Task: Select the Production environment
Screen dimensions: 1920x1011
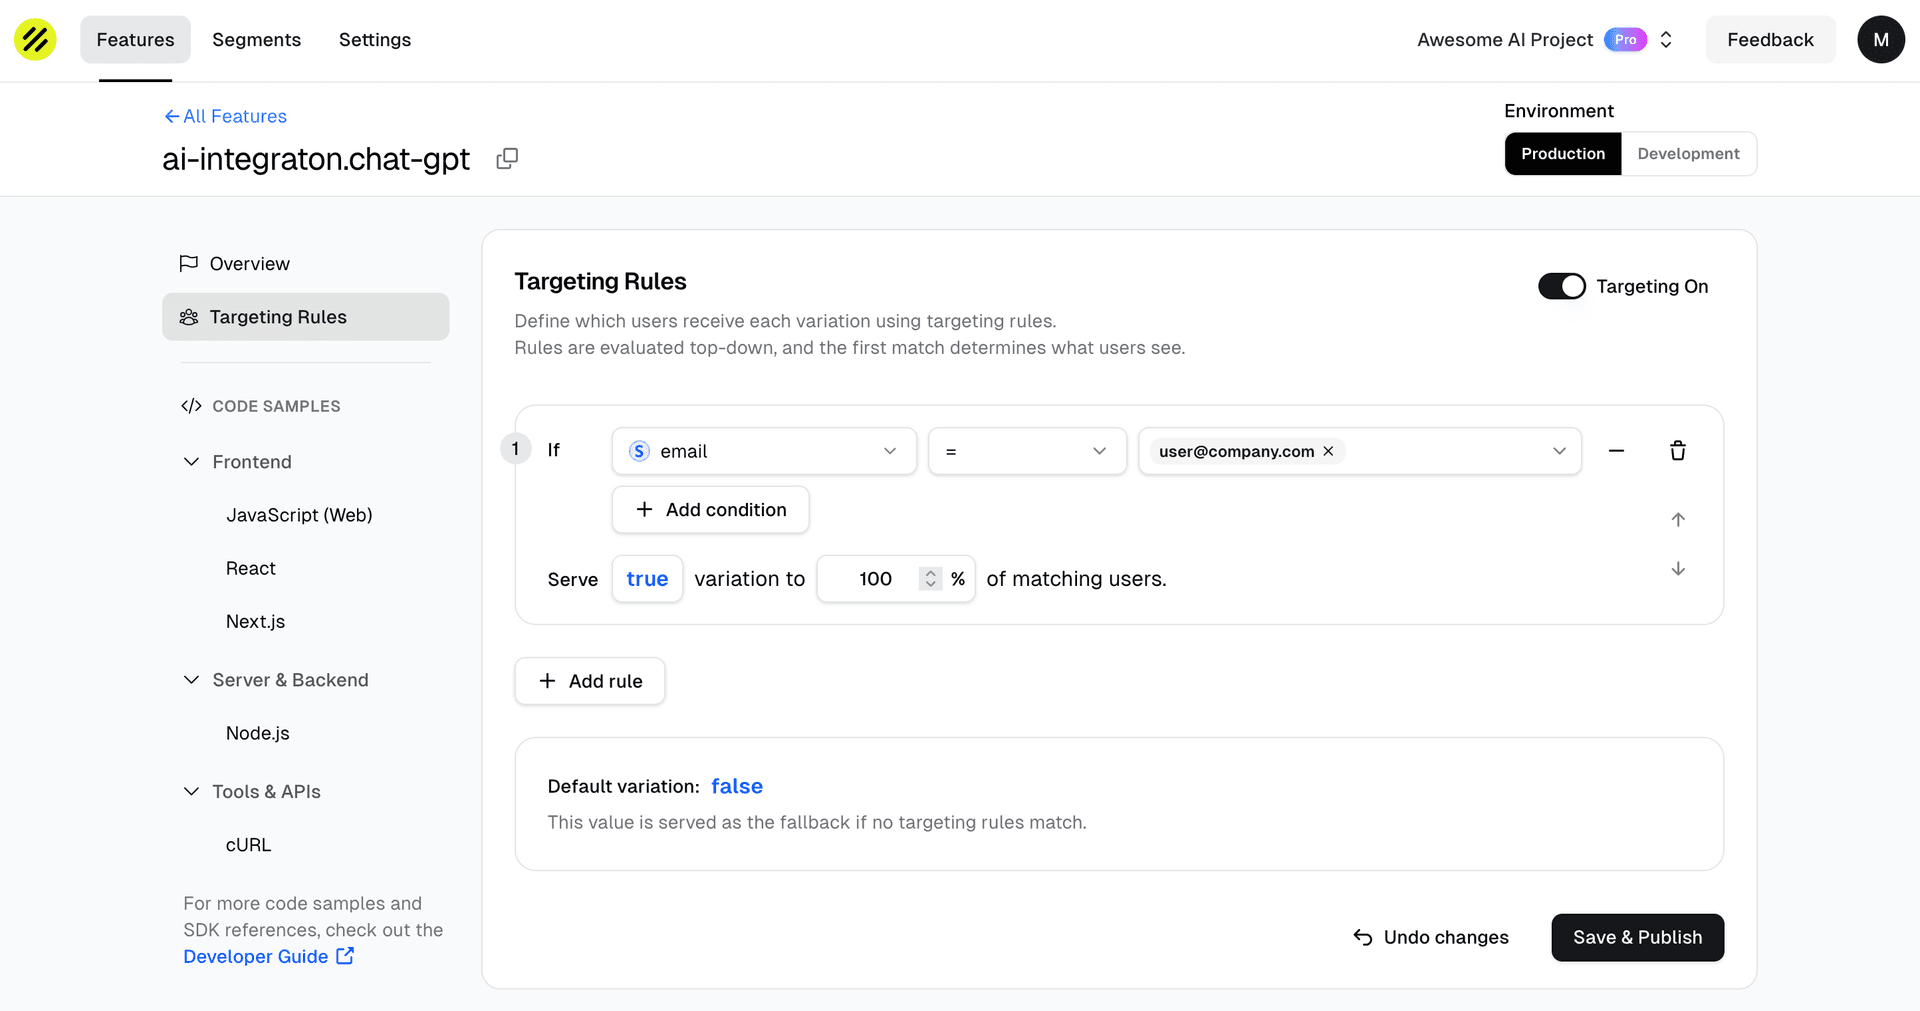Action: click(x=1562, y=154)
